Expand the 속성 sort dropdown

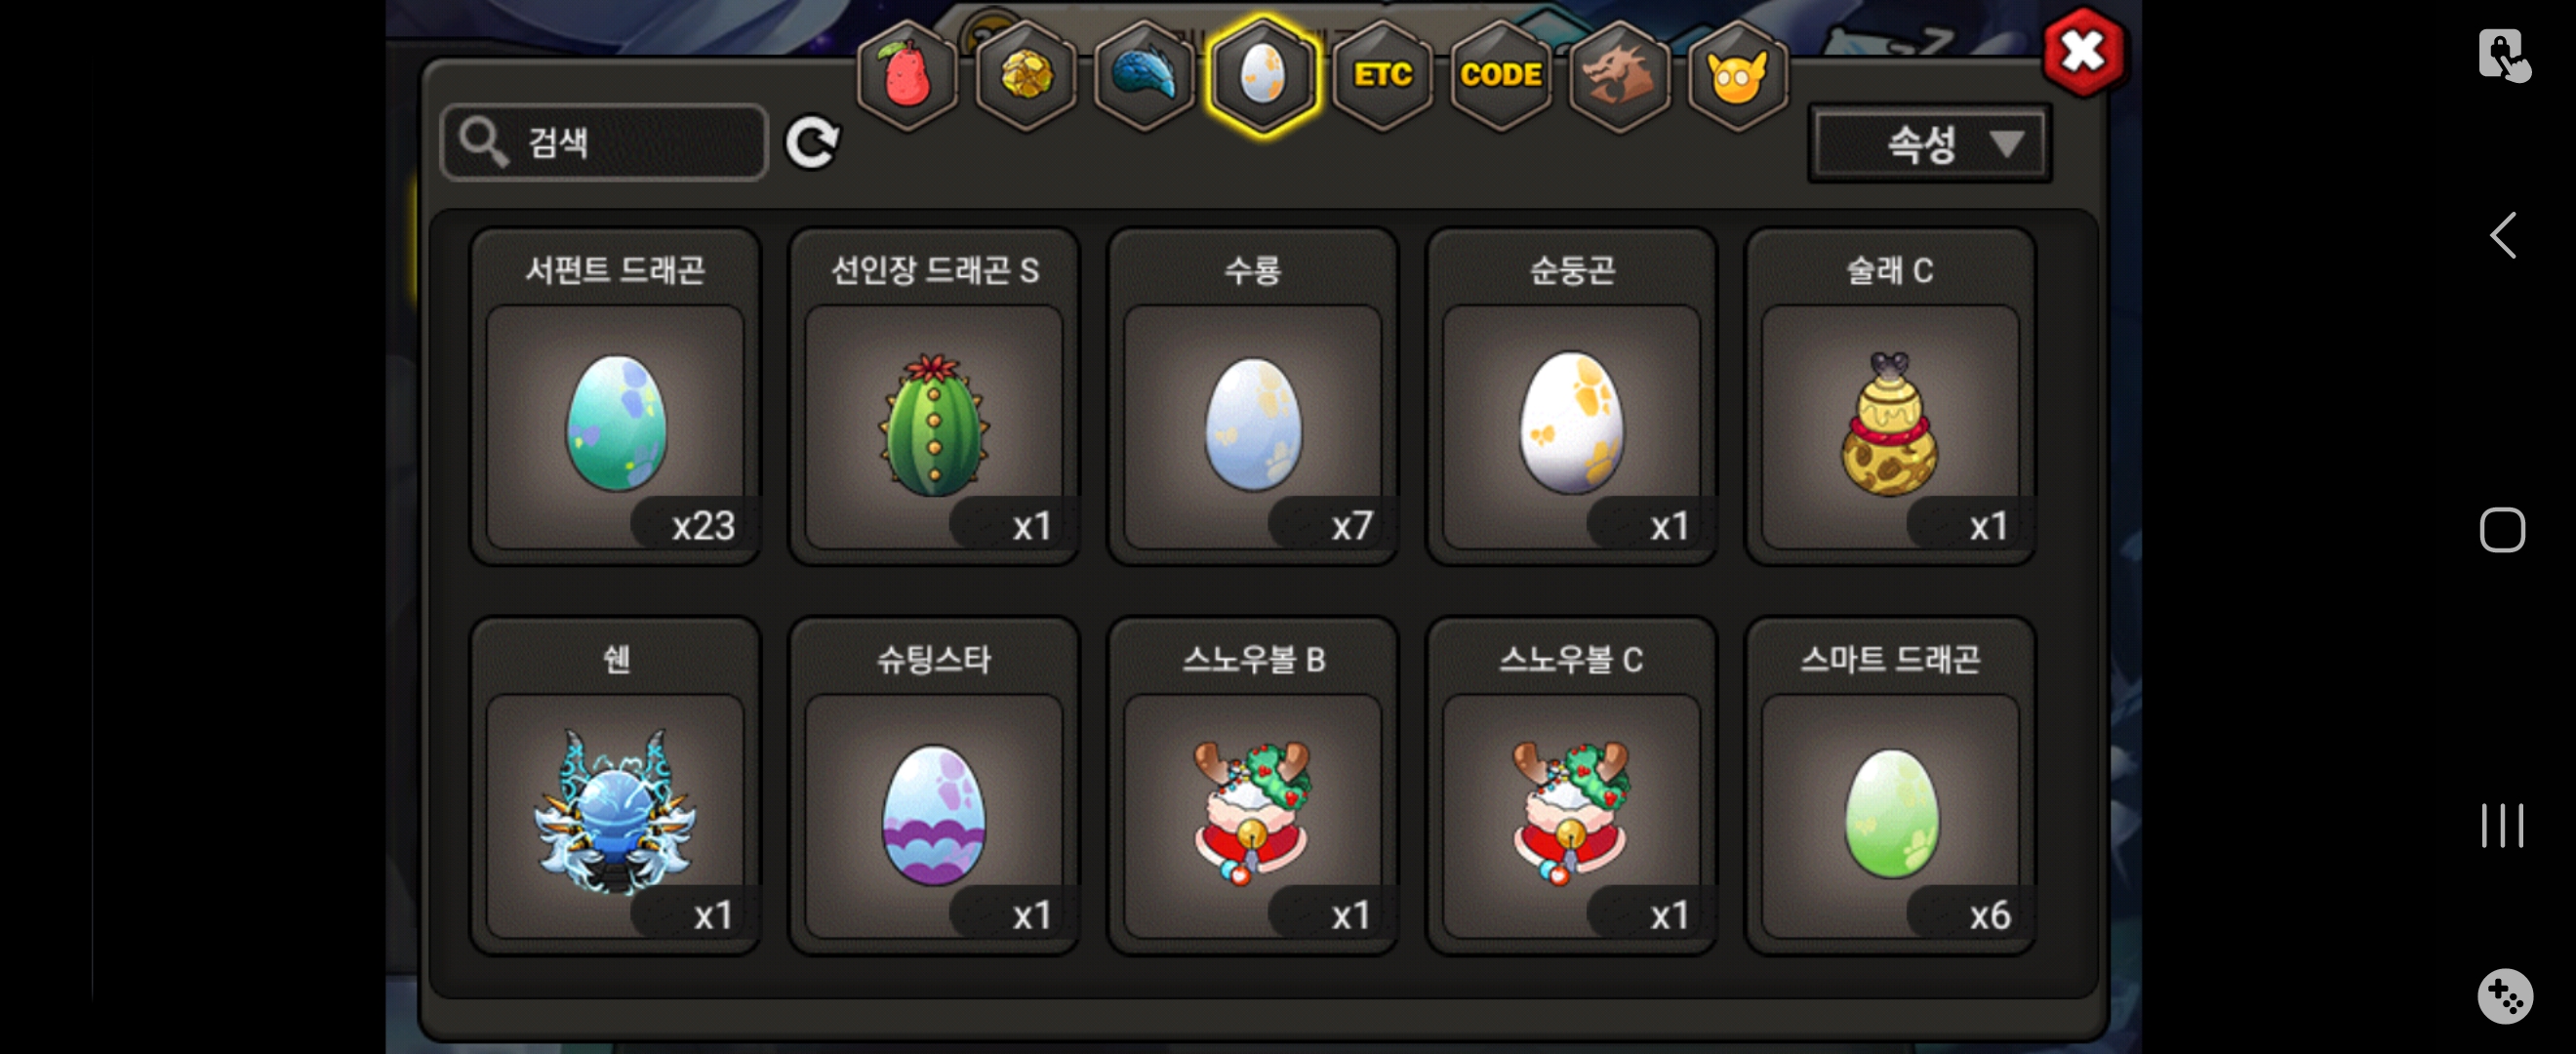click(1929, 144)
